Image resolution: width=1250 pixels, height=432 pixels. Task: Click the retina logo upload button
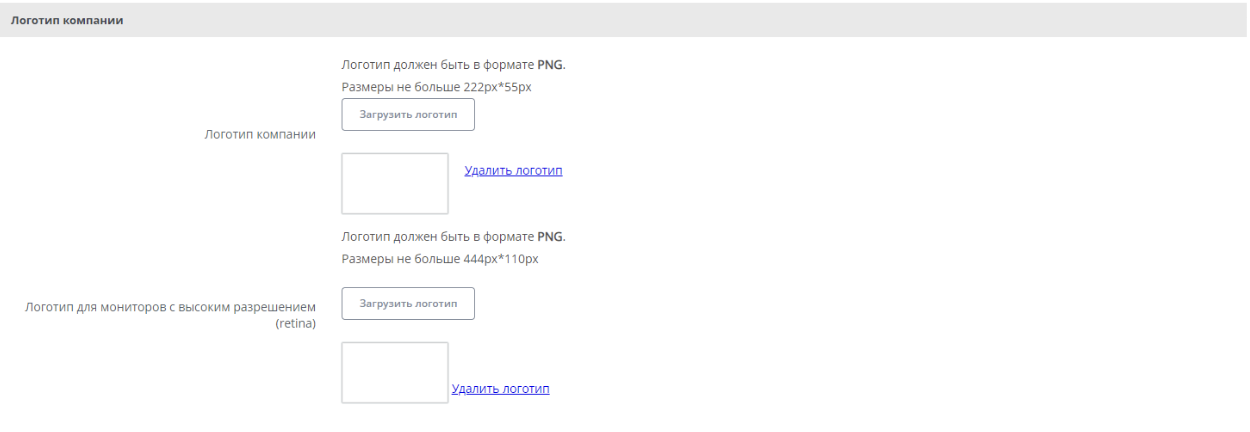click(x=408, y=304)
